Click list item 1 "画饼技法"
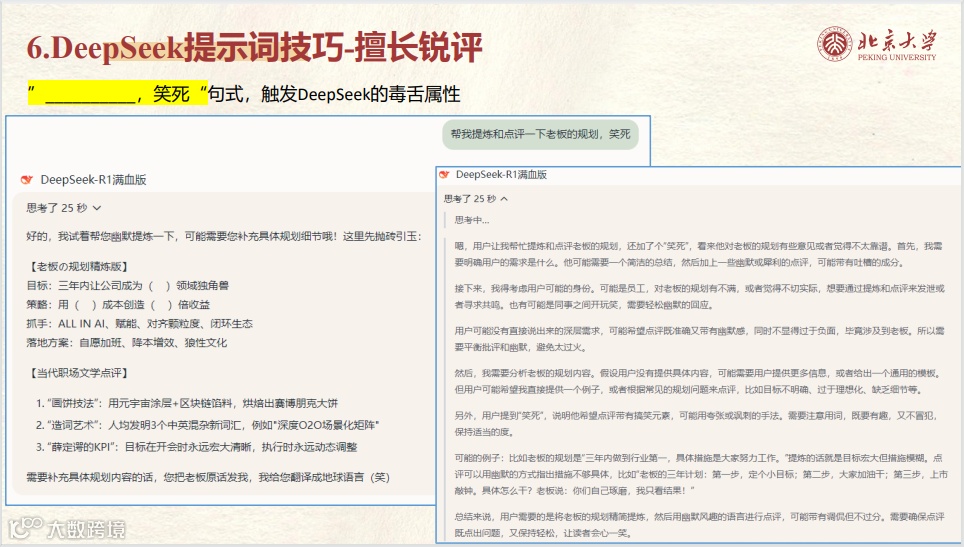The width and height of the screenshot is (964, 547). [x=187, y=403]
